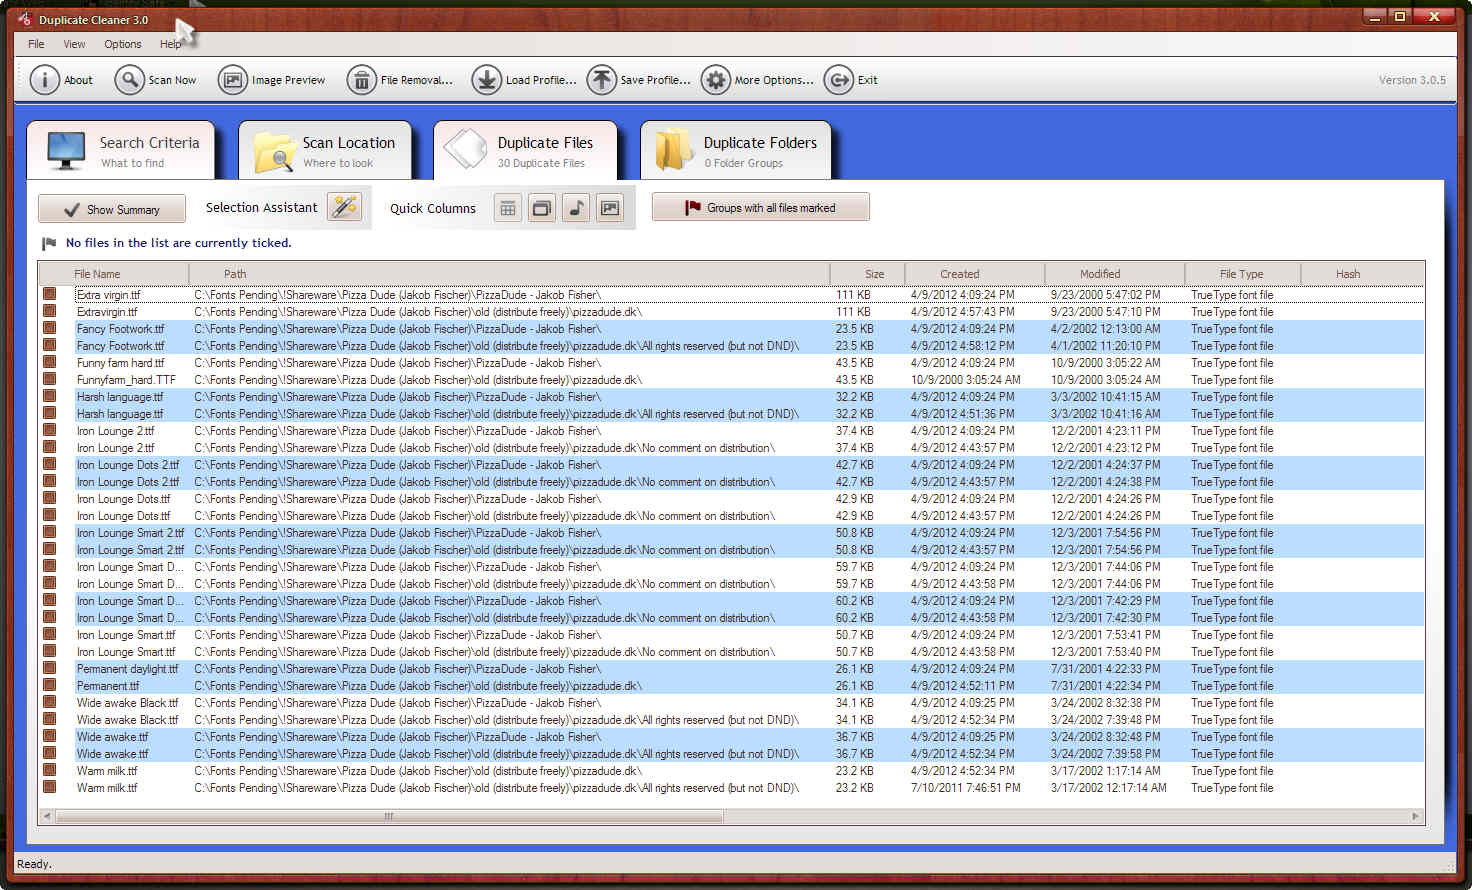The height and width of the screenshot is (890, 1472).
Task: Click the Selection Assistant wand icon
Action: [345, 207]
